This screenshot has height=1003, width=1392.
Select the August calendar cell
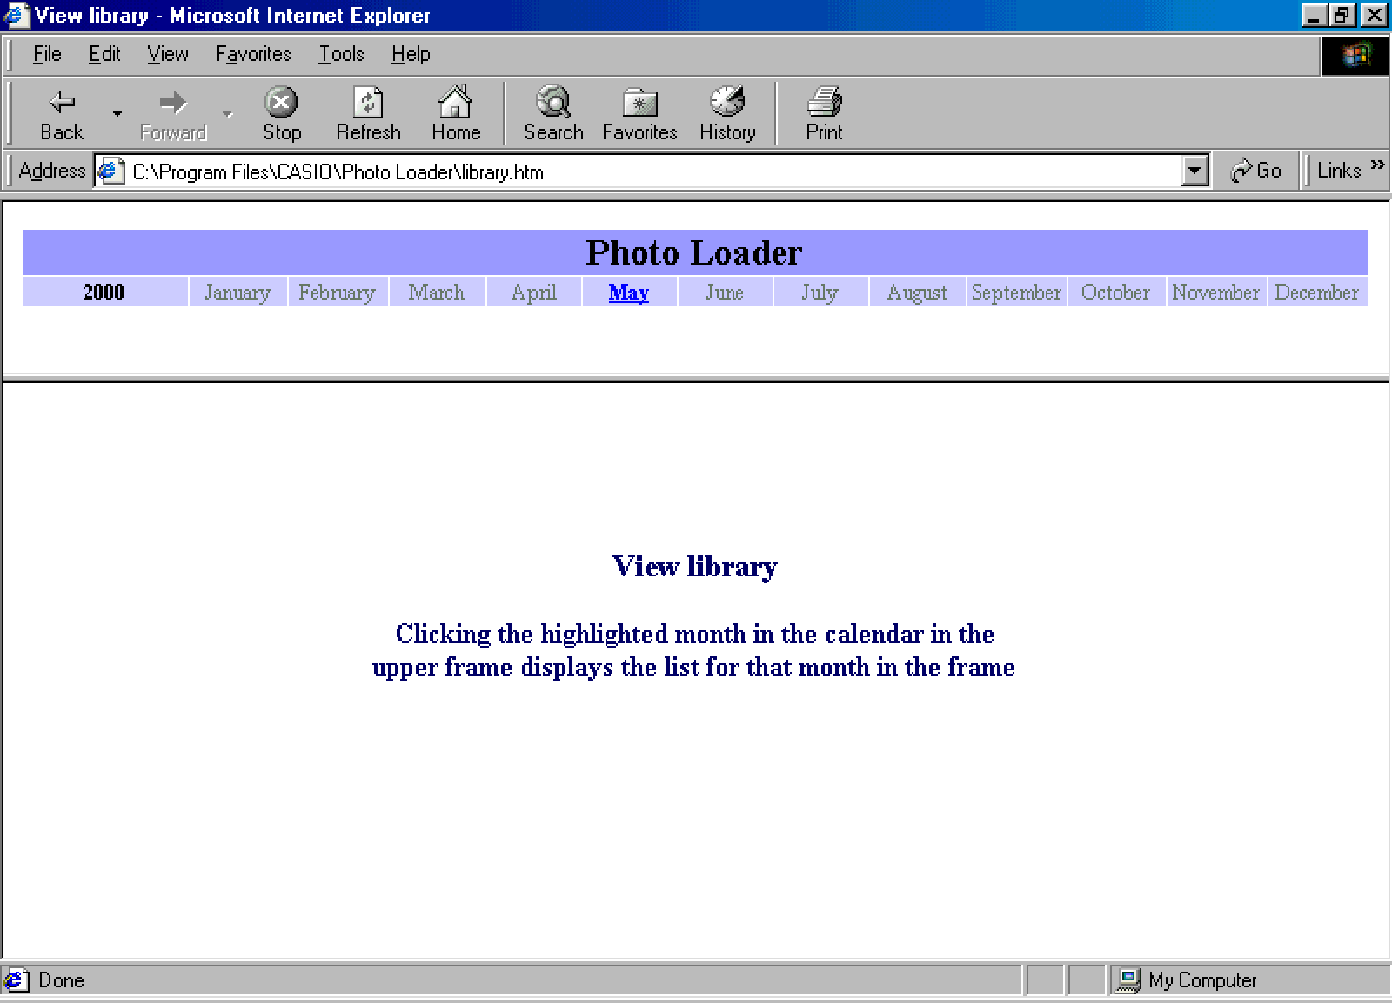pos(917,292)
